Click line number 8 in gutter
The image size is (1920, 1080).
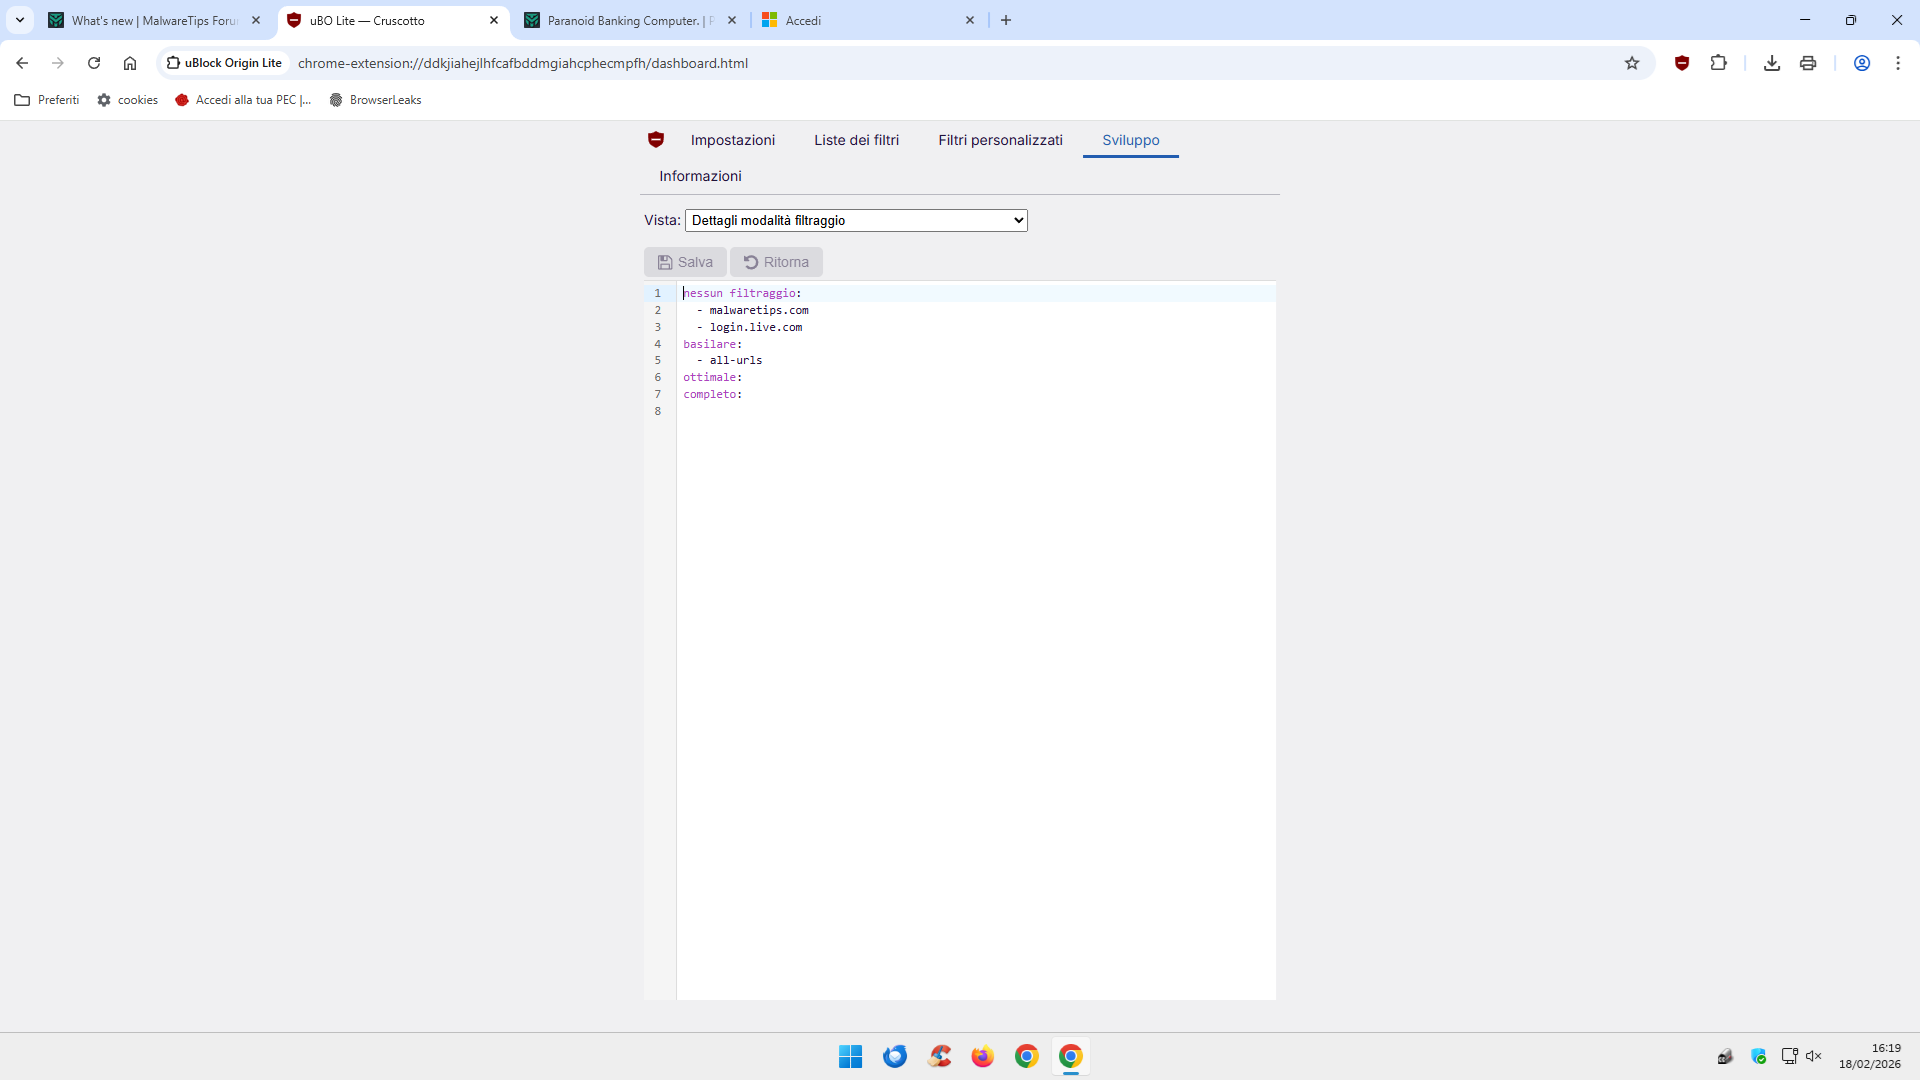658,411
